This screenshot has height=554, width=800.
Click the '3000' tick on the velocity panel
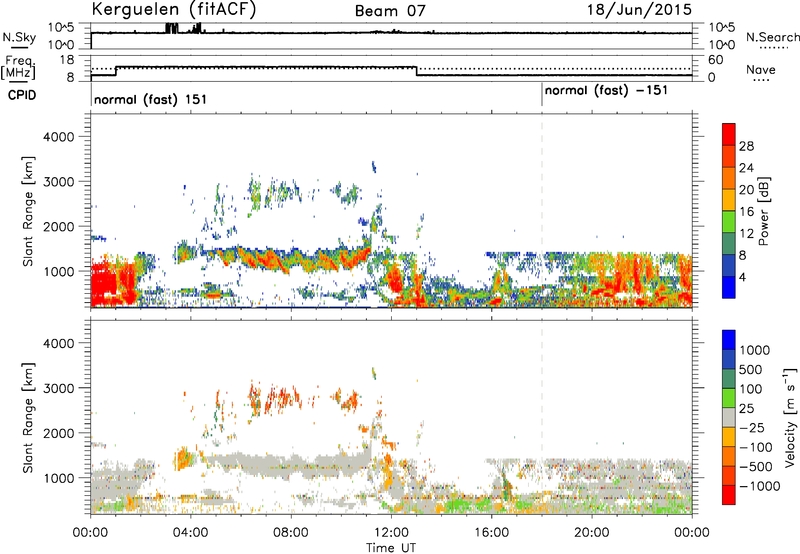pos(59,388)
